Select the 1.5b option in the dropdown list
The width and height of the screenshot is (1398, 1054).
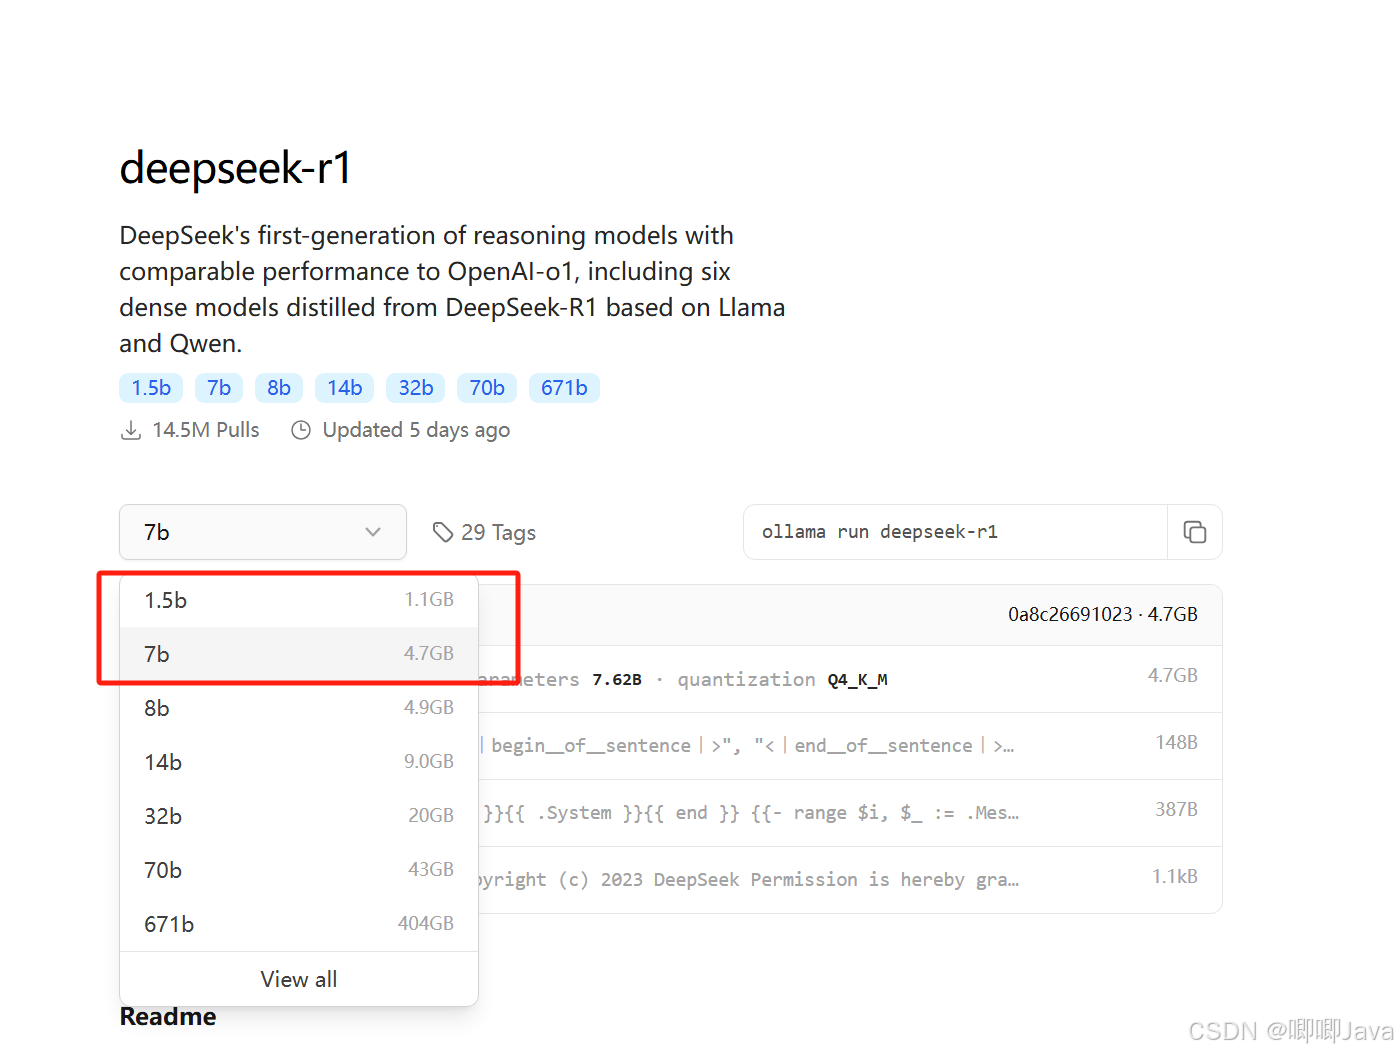click(x=299, y=600)
